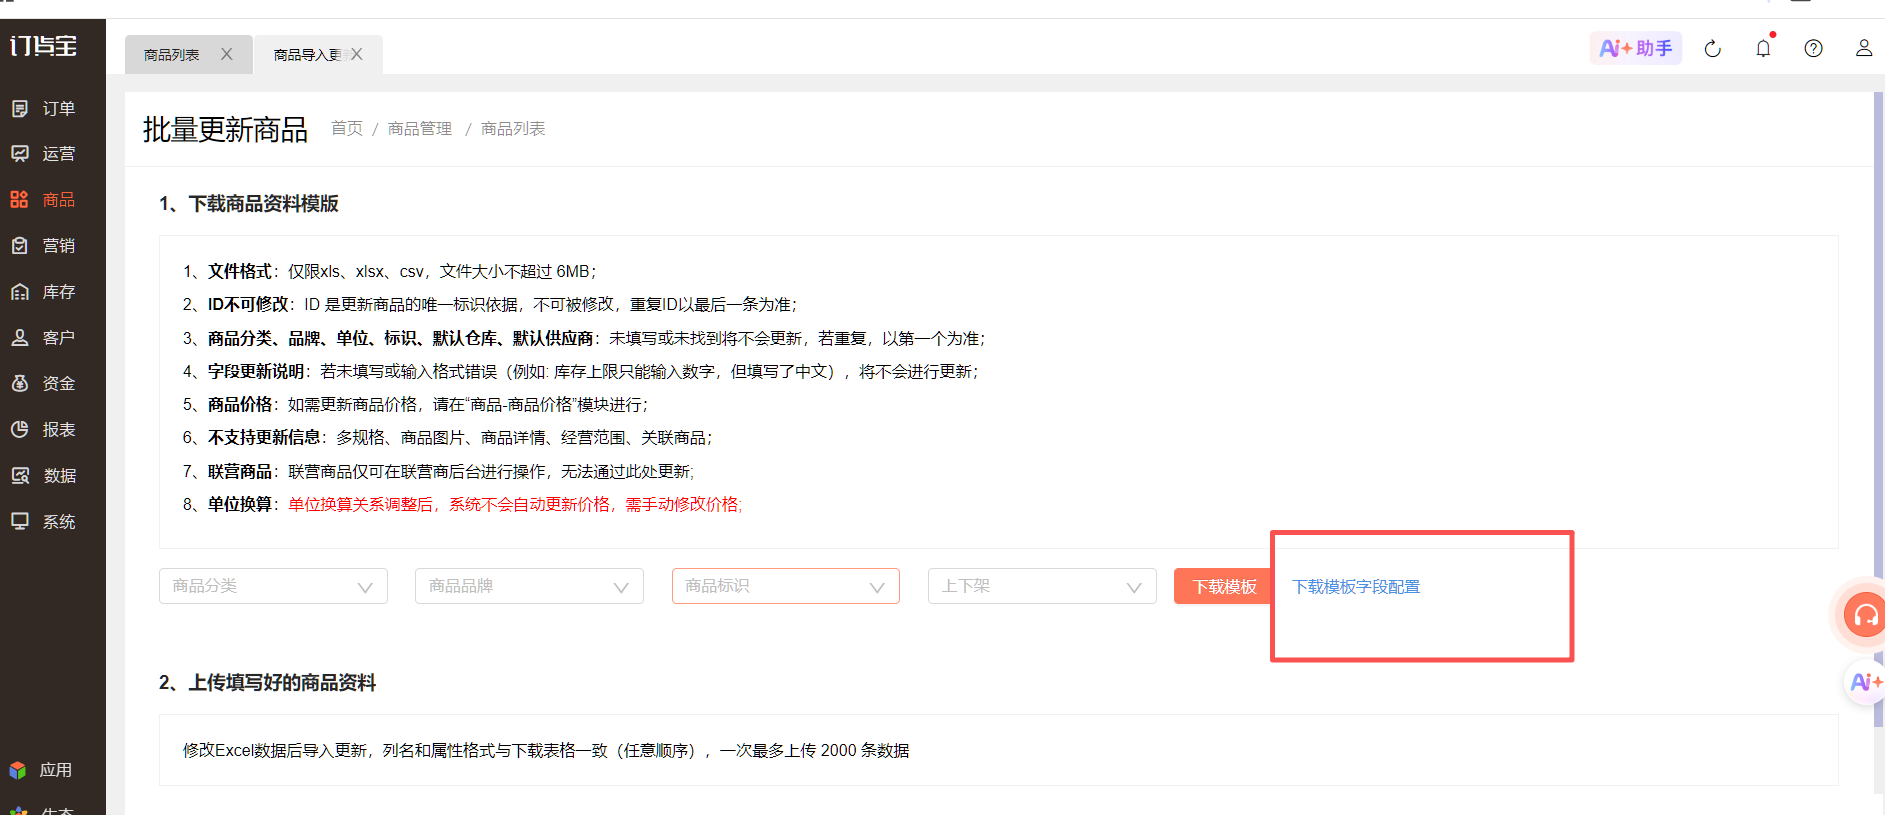
Task: Expand the 上下架 dropdown
Action: [x=1042, y=586]
